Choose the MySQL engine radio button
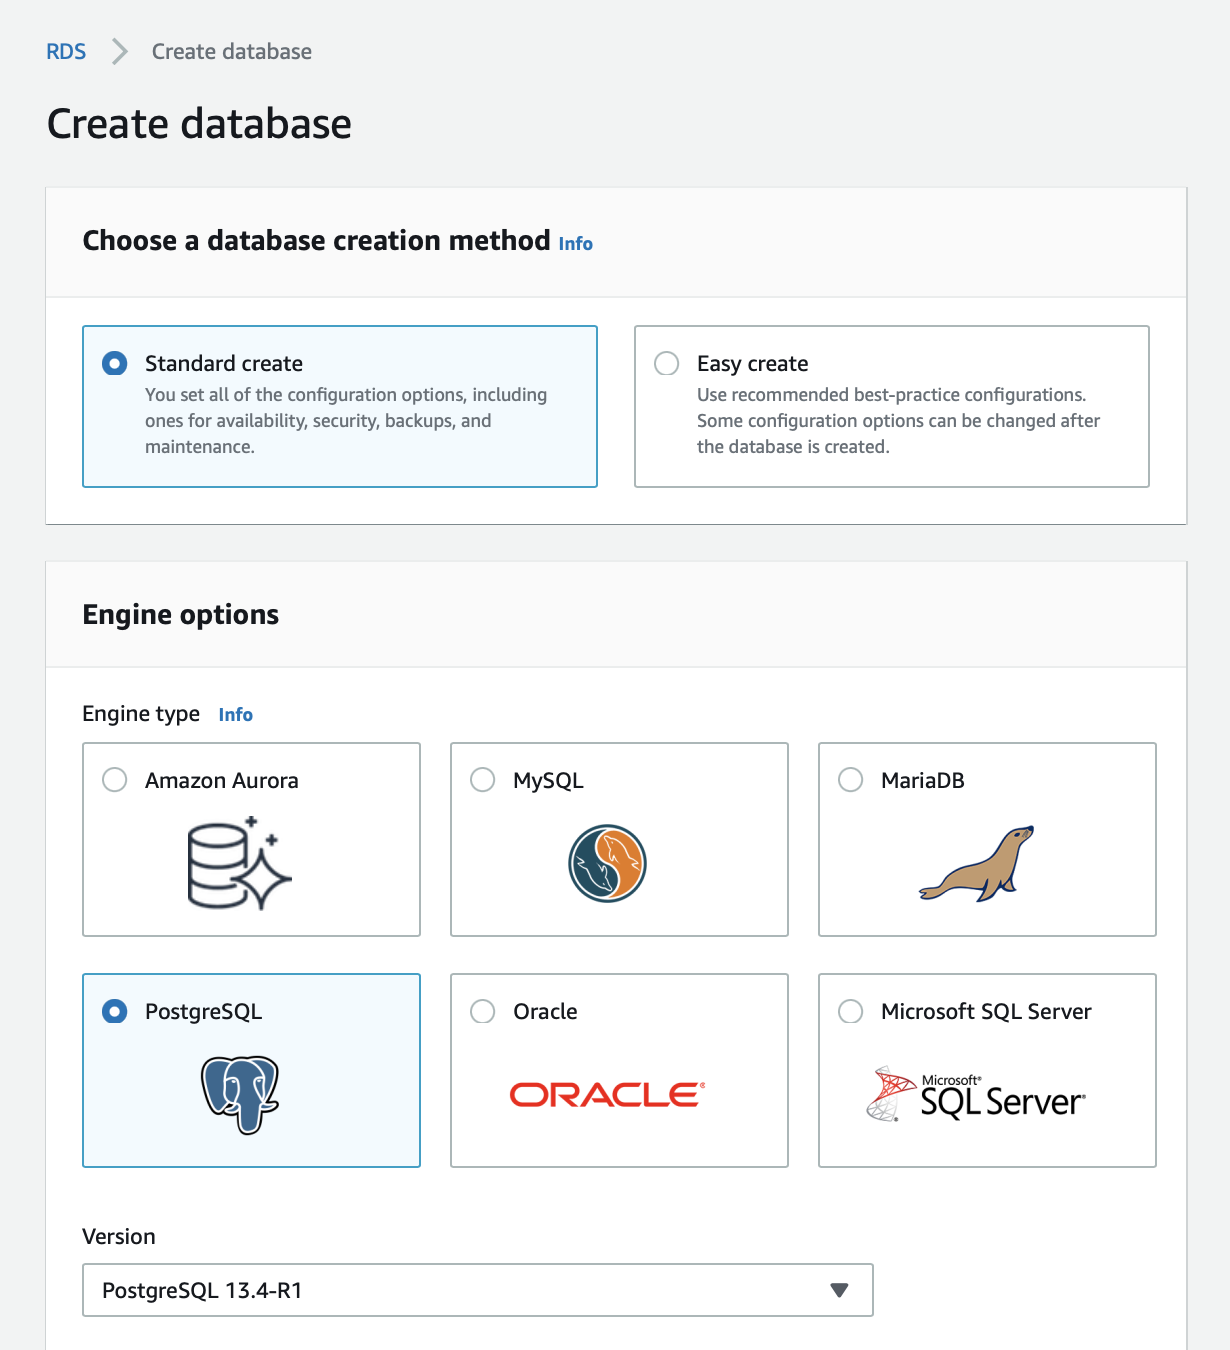1230x1350 pixels. [483, 780]
